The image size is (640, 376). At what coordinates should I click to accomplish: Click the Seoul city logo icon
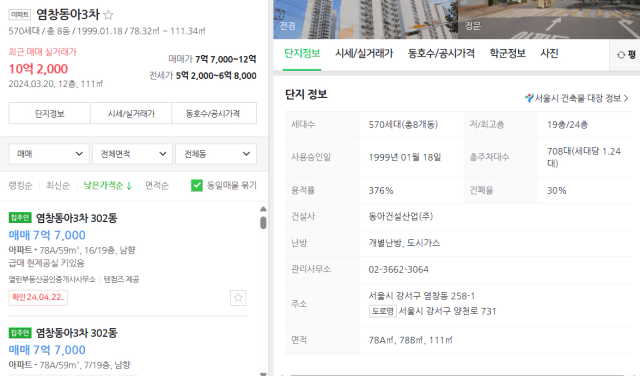pyautogui.click(x=529, y=98)
